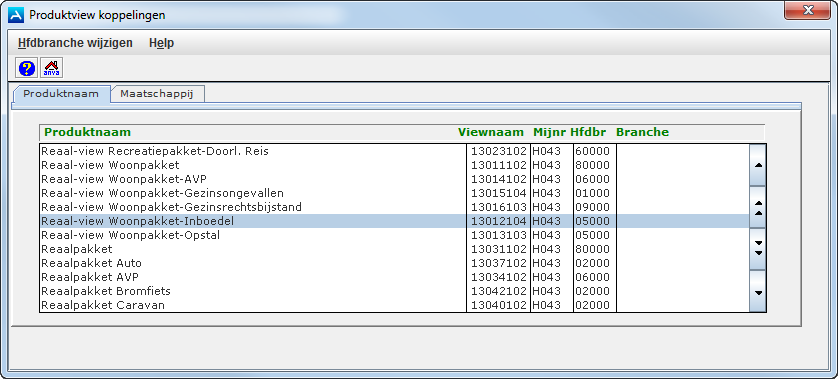
Task: Click viewnaam value 13014102
Action: click(499, 179)
